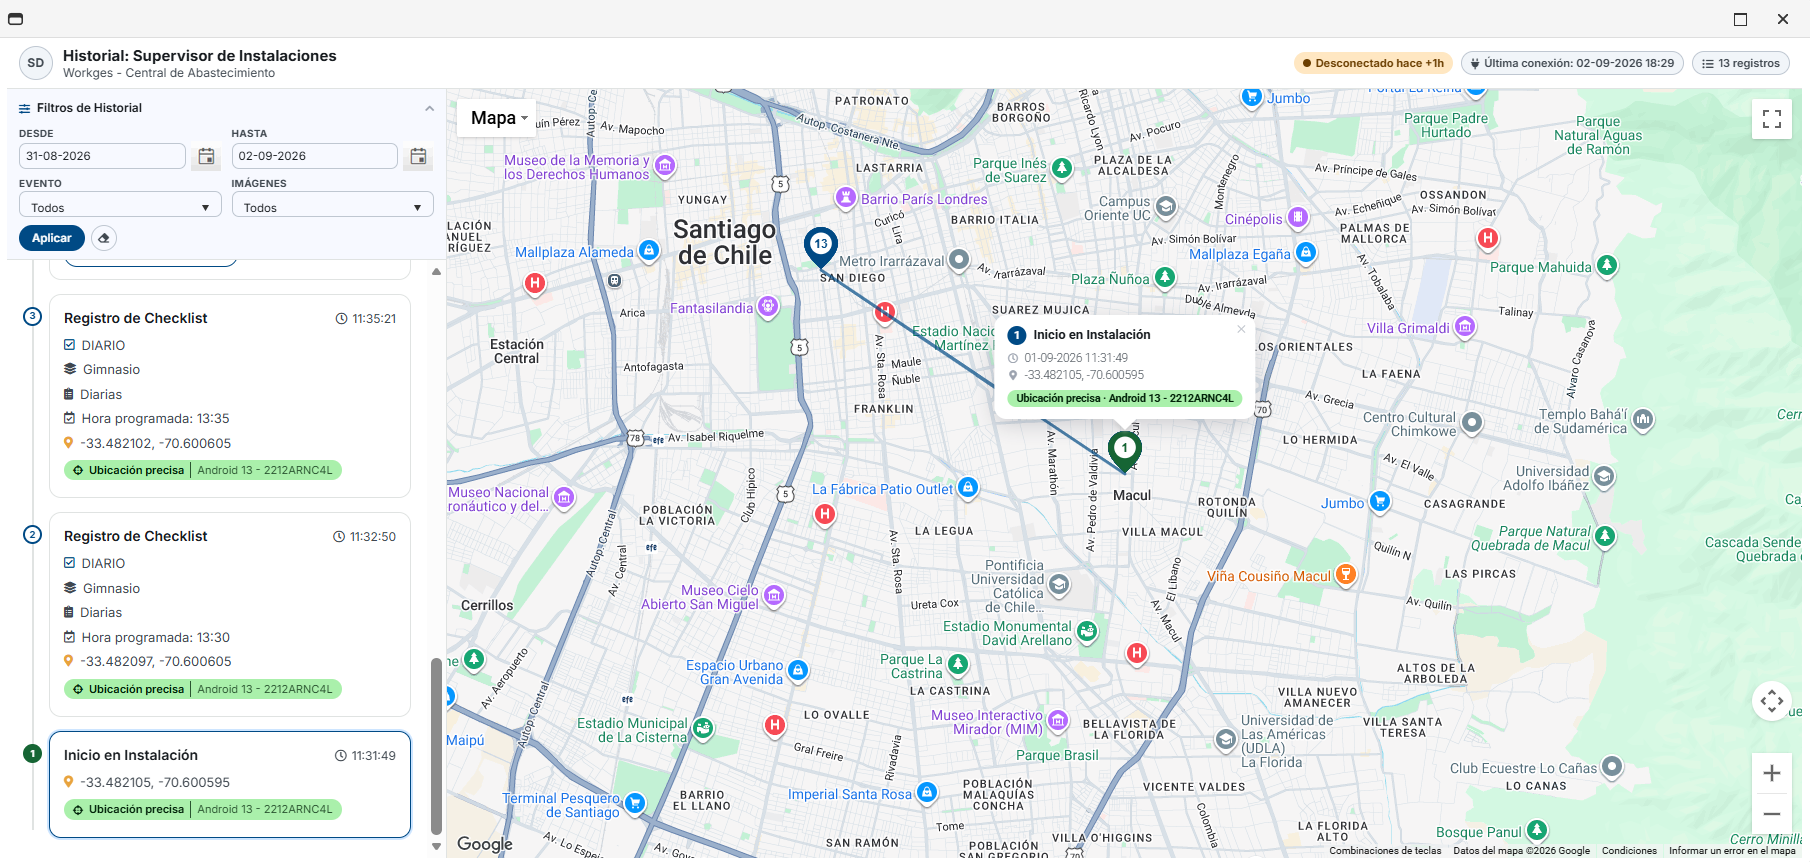
Task: Click the Google logo on the map
Action: tap(485, 844)
